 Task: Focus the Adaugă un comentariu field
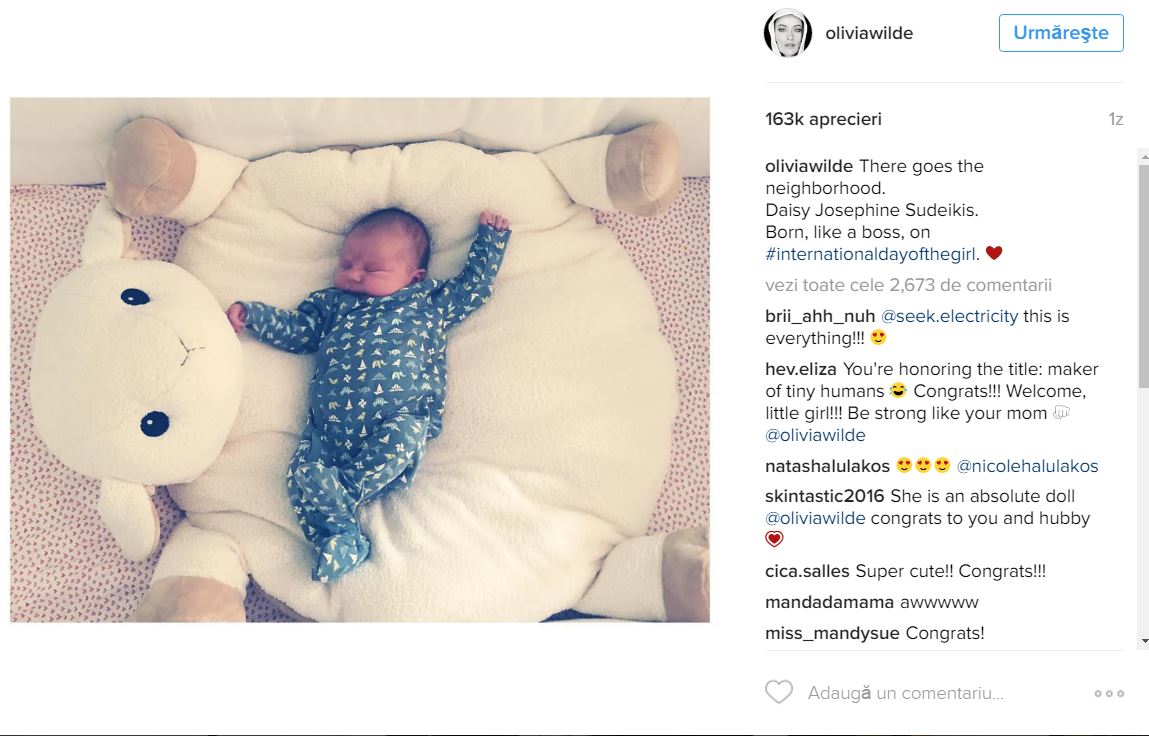pyautogui.click(x=945, y=693)
